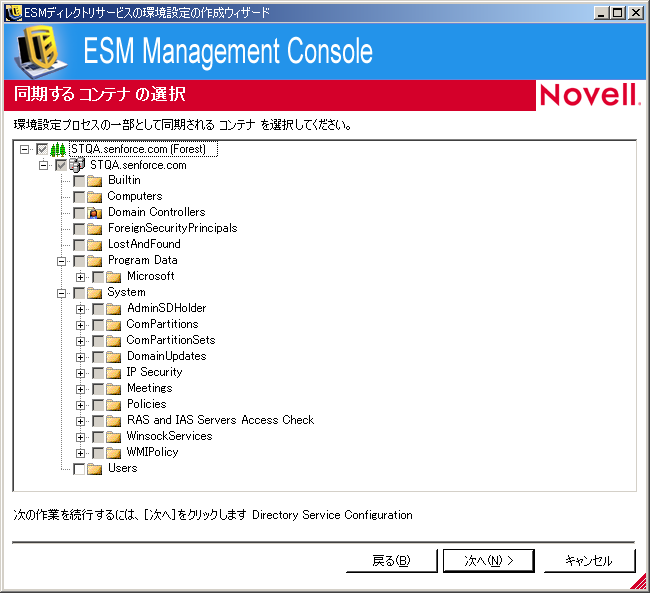
Task: Select the Domain Controllers label
Action: 157,212
